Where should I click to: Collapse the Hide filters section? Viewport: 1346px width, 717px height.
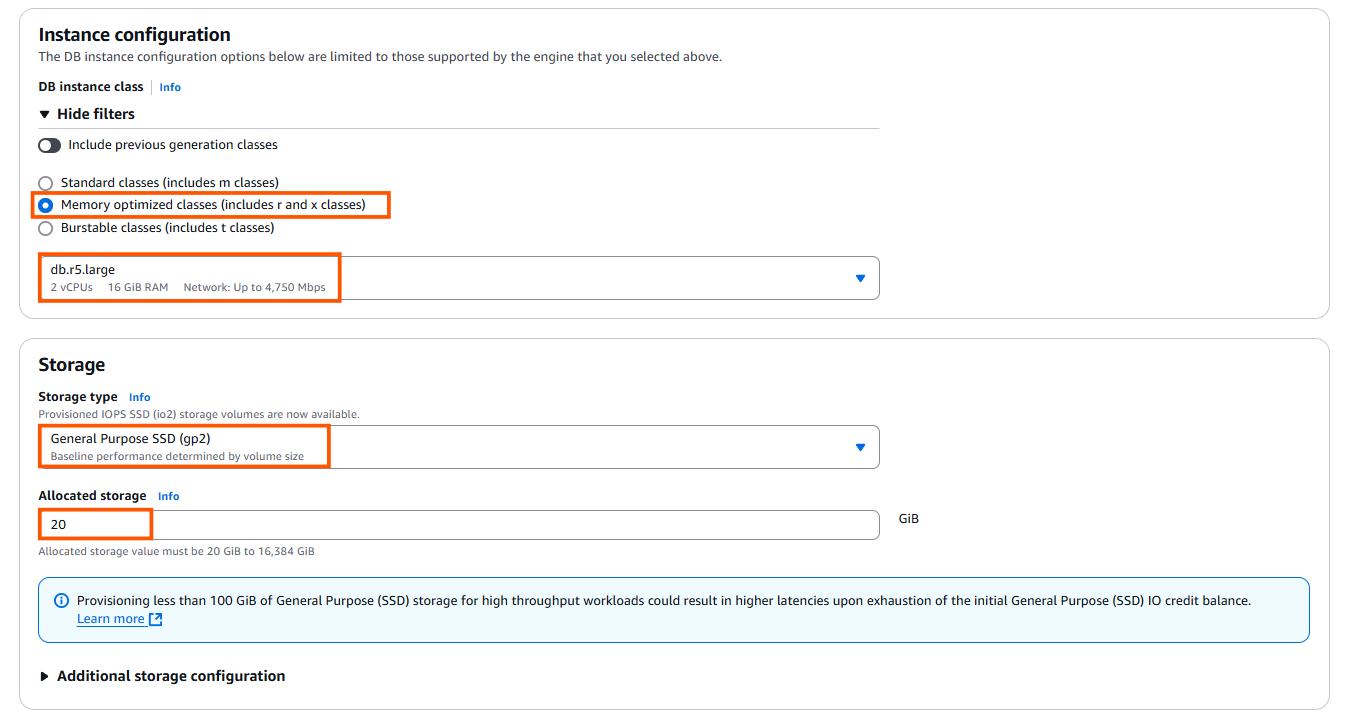tap(96, 114)
